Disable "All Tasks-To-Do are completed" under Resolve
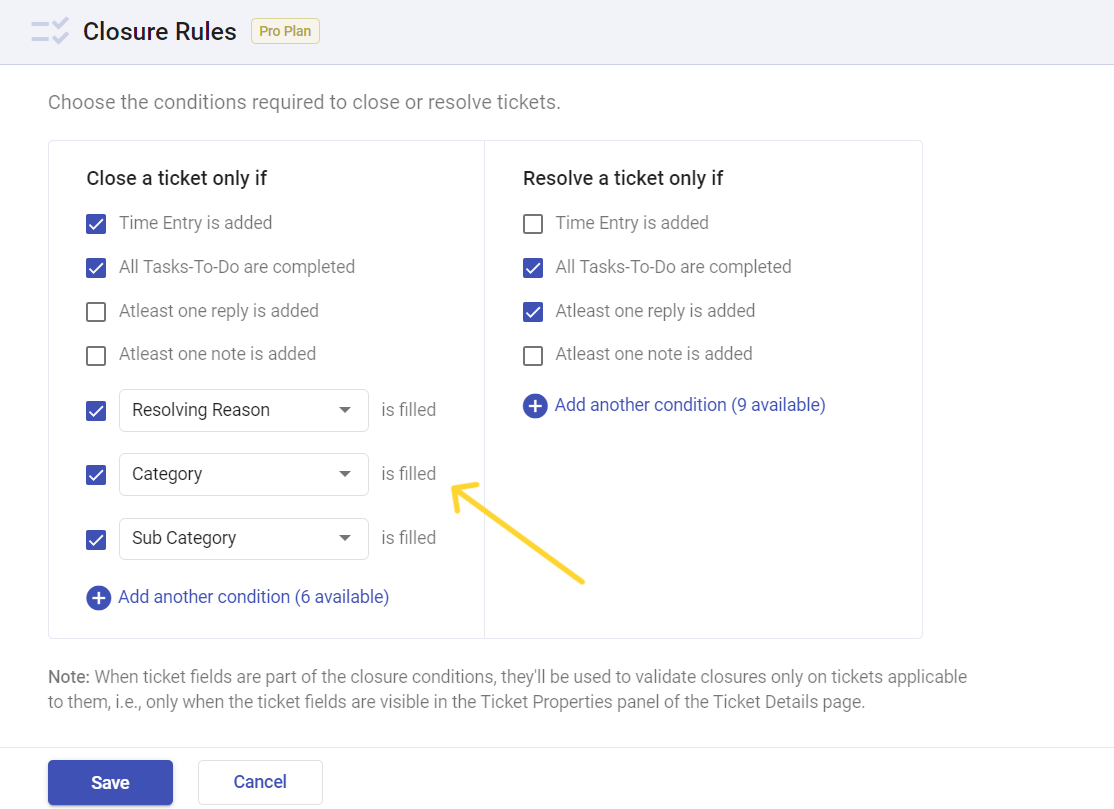 (x=533, y=267)
